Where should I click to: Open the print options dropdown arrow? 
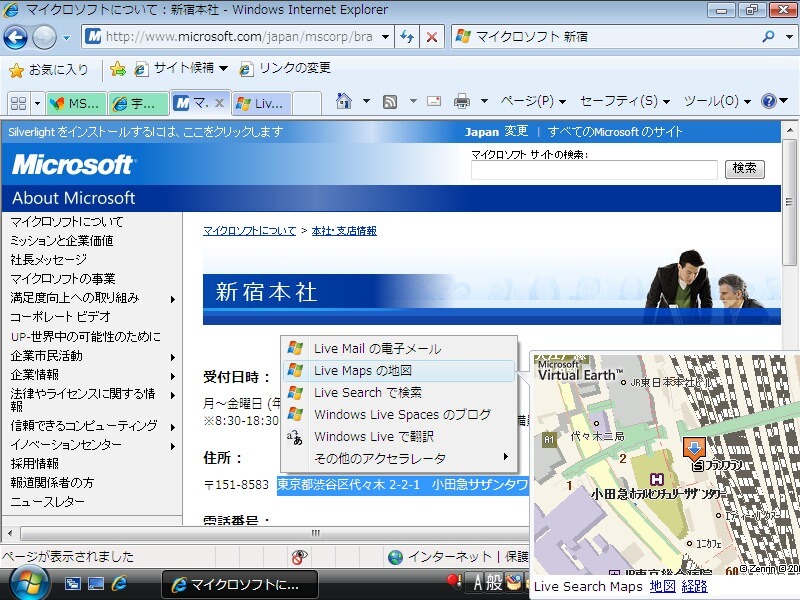(484, 101)
